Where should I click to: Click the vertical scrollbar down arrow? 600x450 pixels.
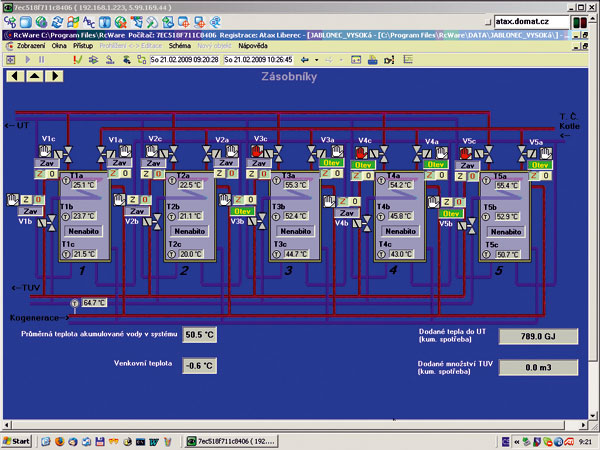(x=592, y=415)
